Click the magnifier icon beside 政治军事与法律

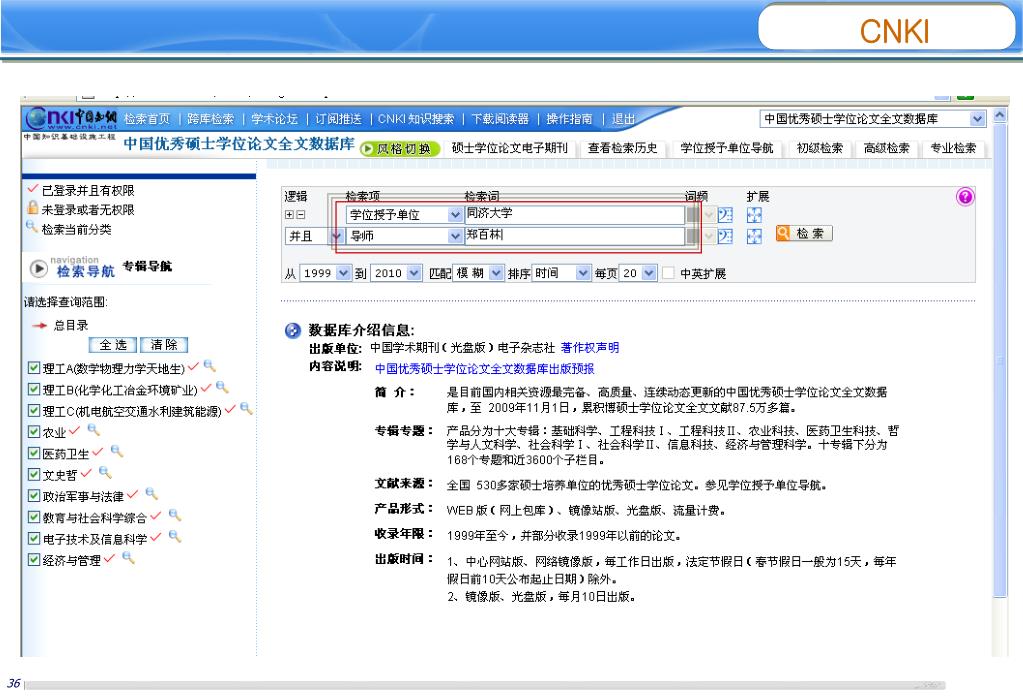(151, 493)
